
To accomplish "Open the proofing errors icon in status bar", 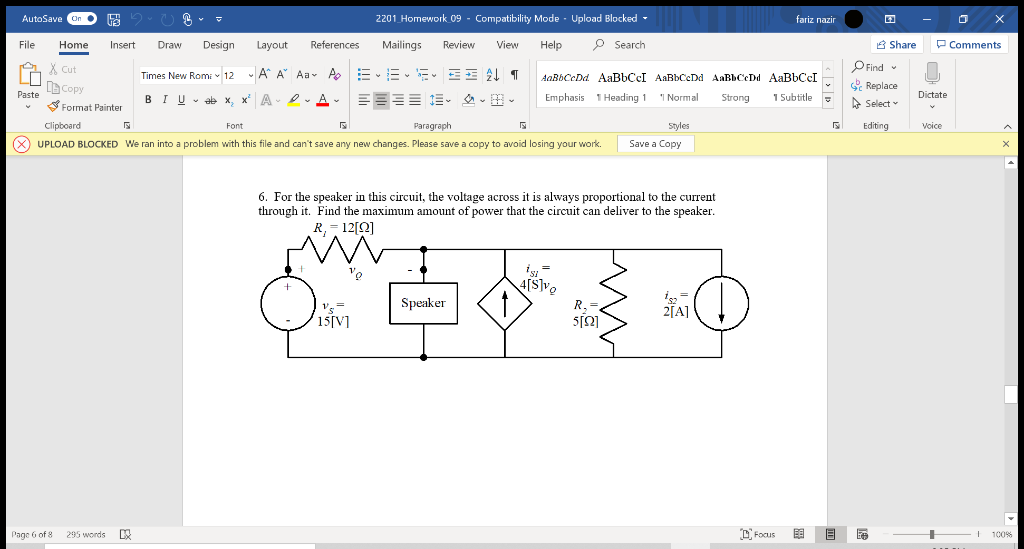I will 125,535.
